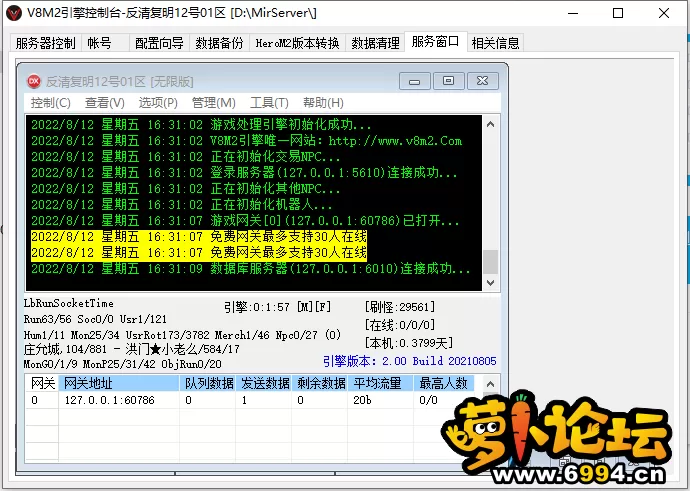Screen dimensions: 690x491
Task: Click the log scrollbar thumb
Action: (x=491, y=262)
